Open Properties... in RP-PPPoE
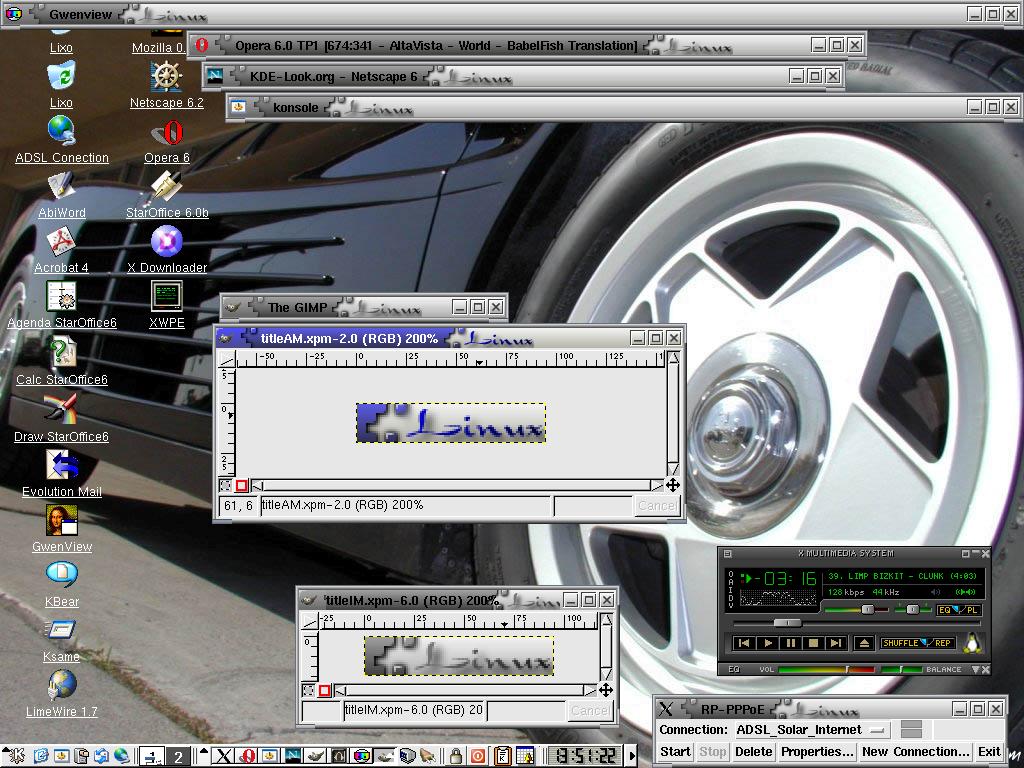The width and height of the screenshot is (1024, 768). click(x=817, y=752)
